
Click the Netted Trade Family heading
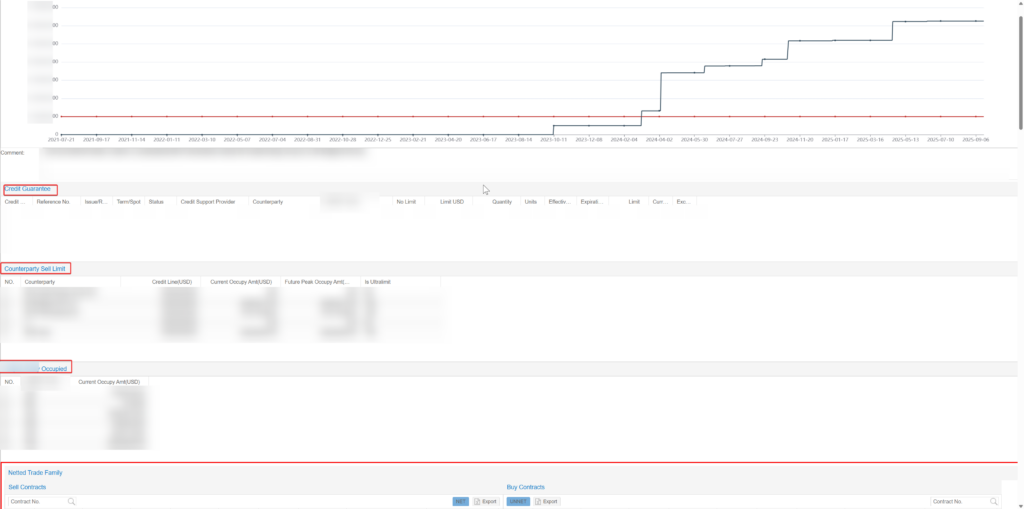(37, 472)
